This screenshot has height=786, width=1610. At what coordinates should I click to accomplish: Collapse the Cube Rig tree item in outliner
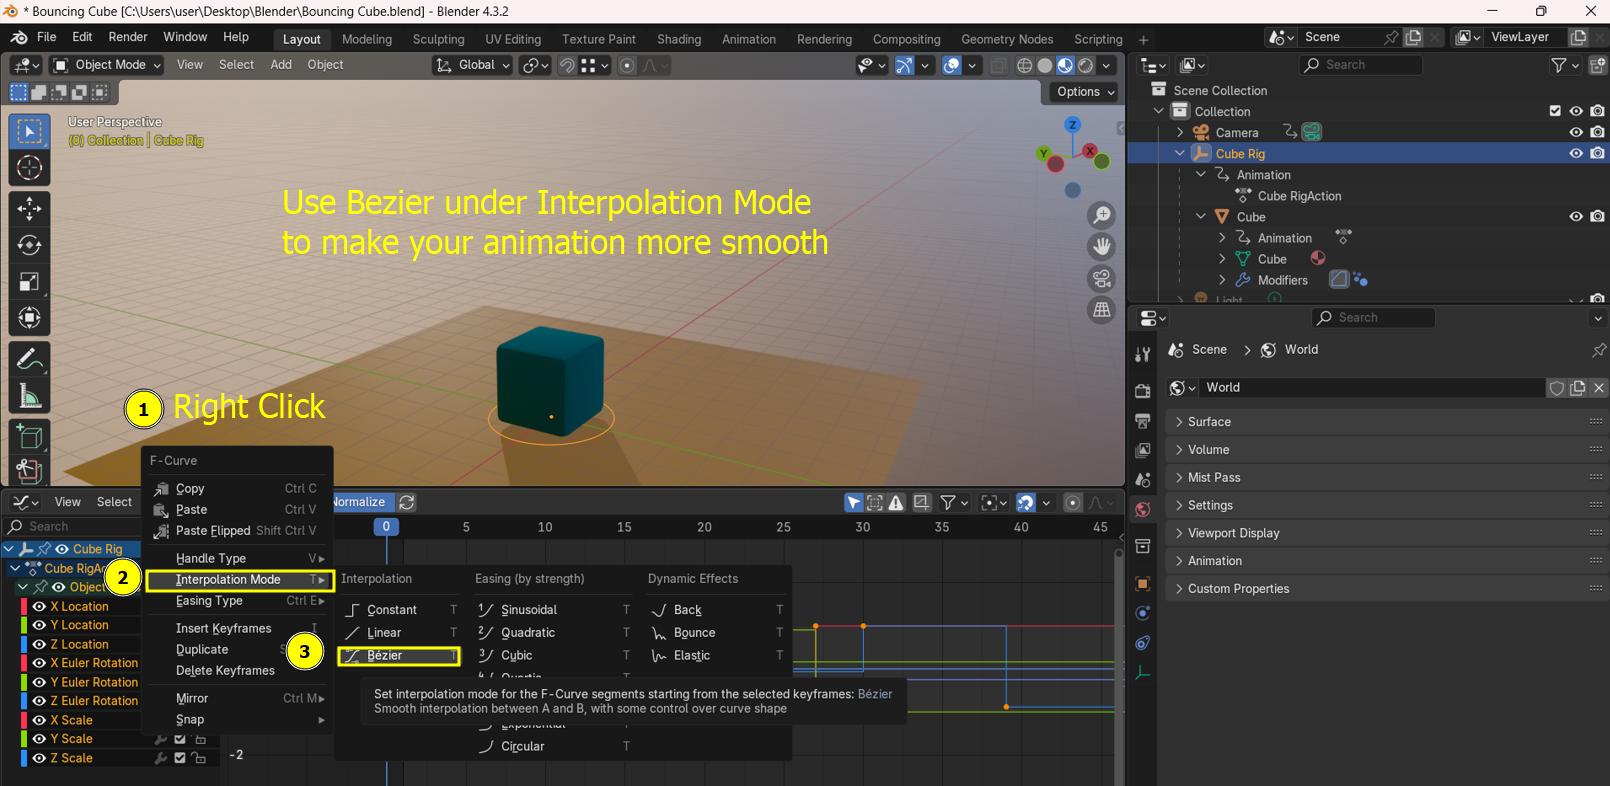pyautogui.click(x=1180, y=153)
